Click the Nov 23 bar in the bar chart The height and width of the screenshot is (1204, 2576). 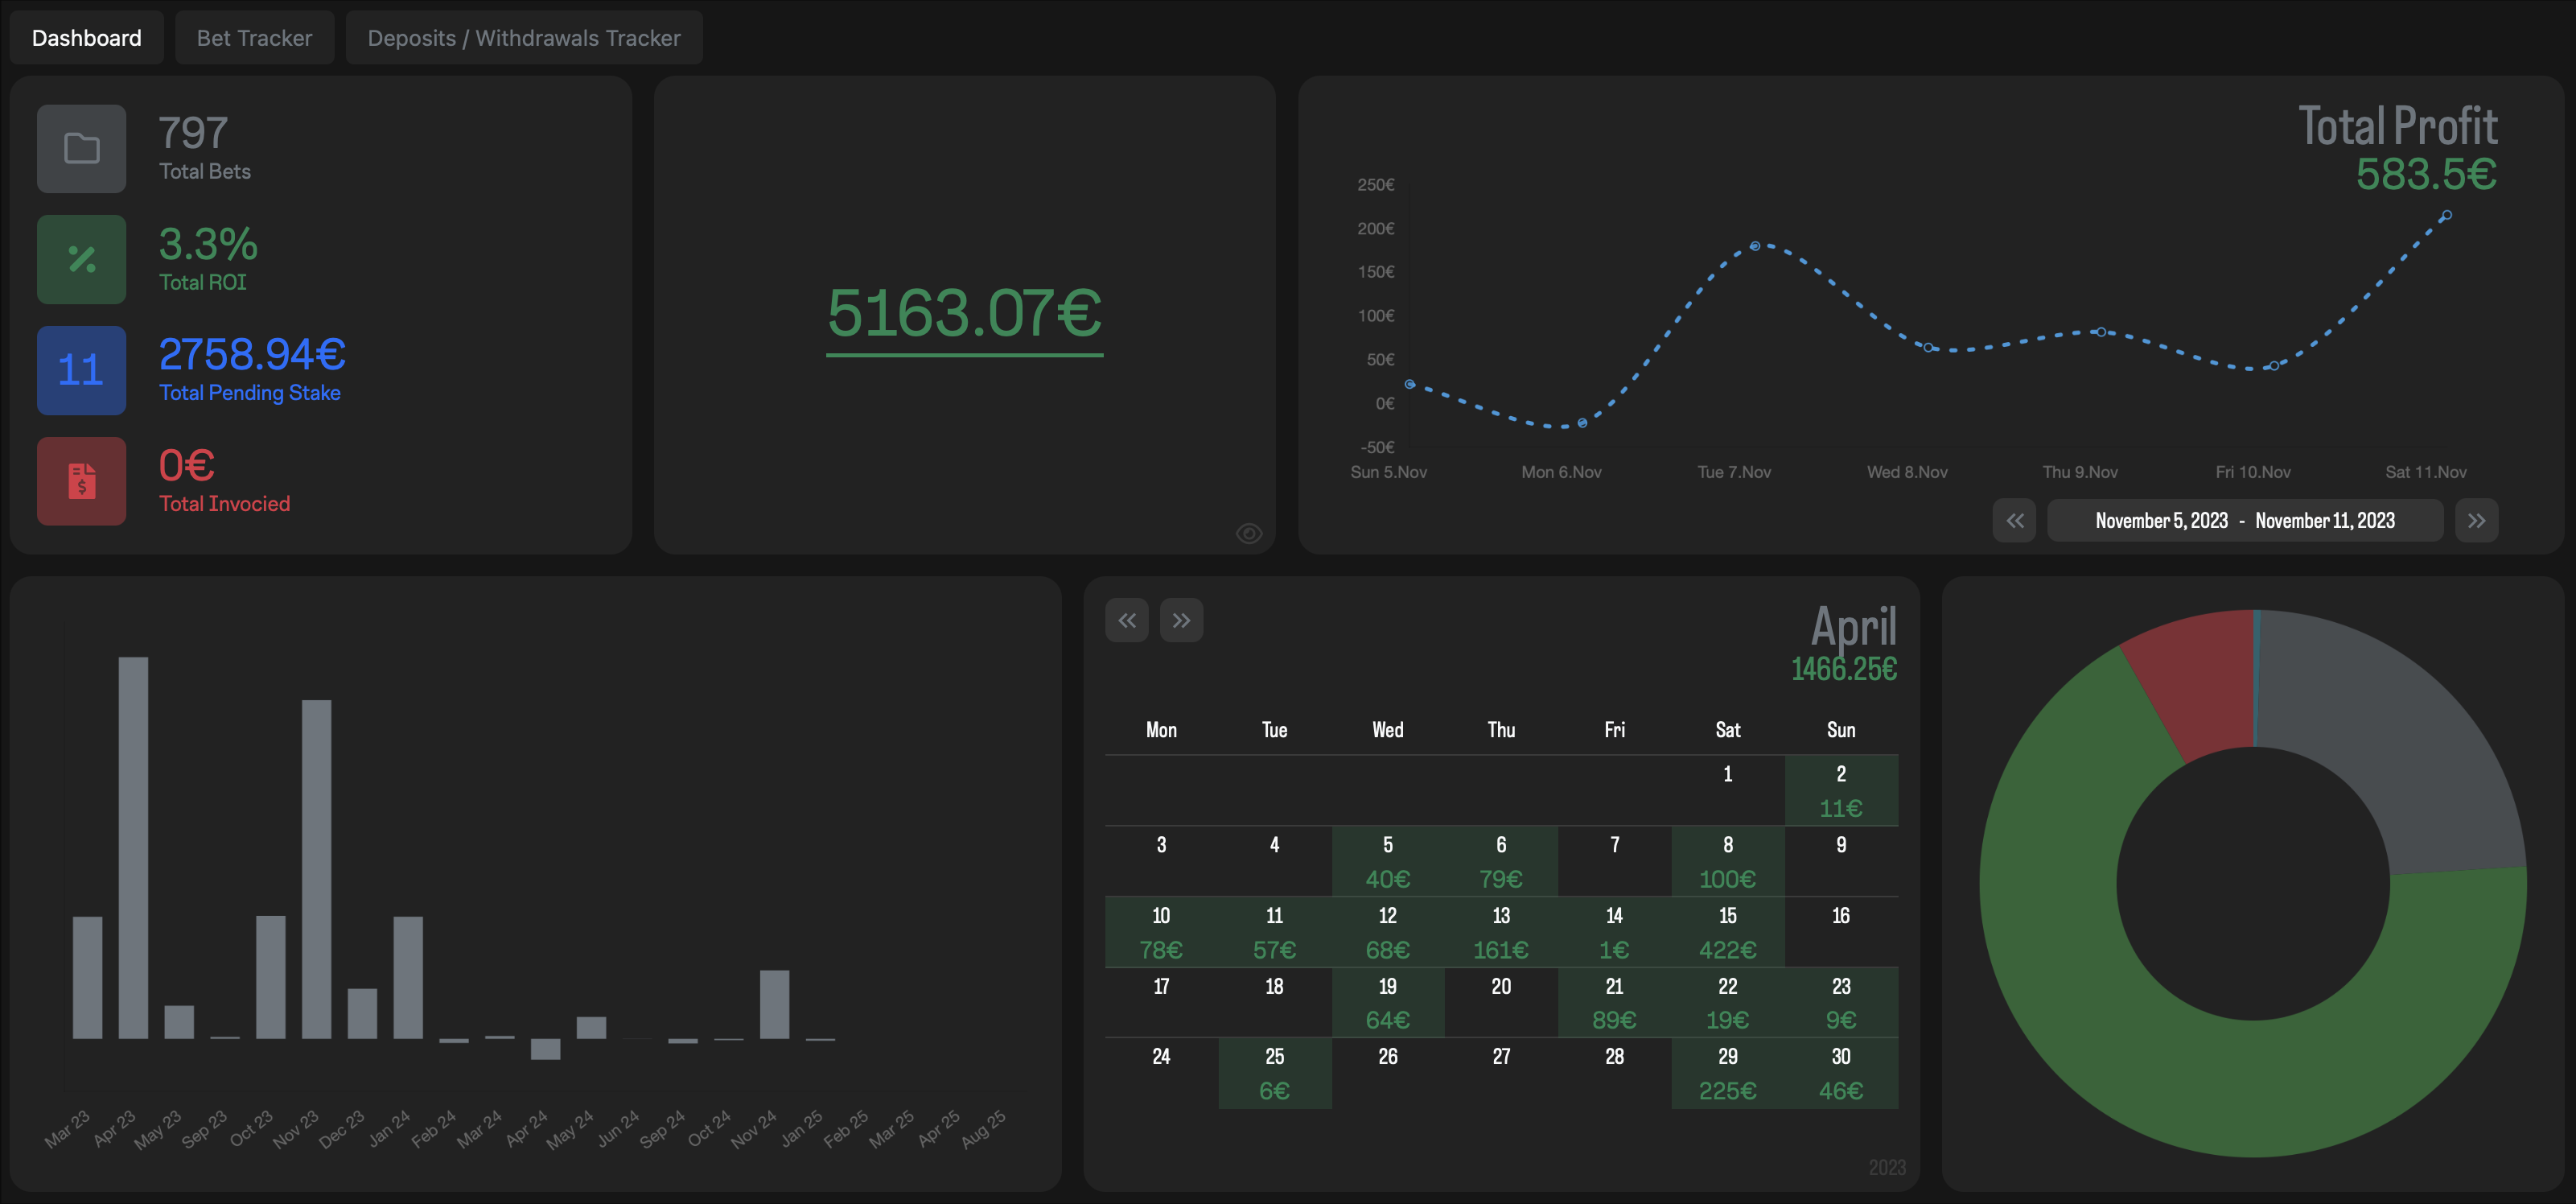[316, 869]
